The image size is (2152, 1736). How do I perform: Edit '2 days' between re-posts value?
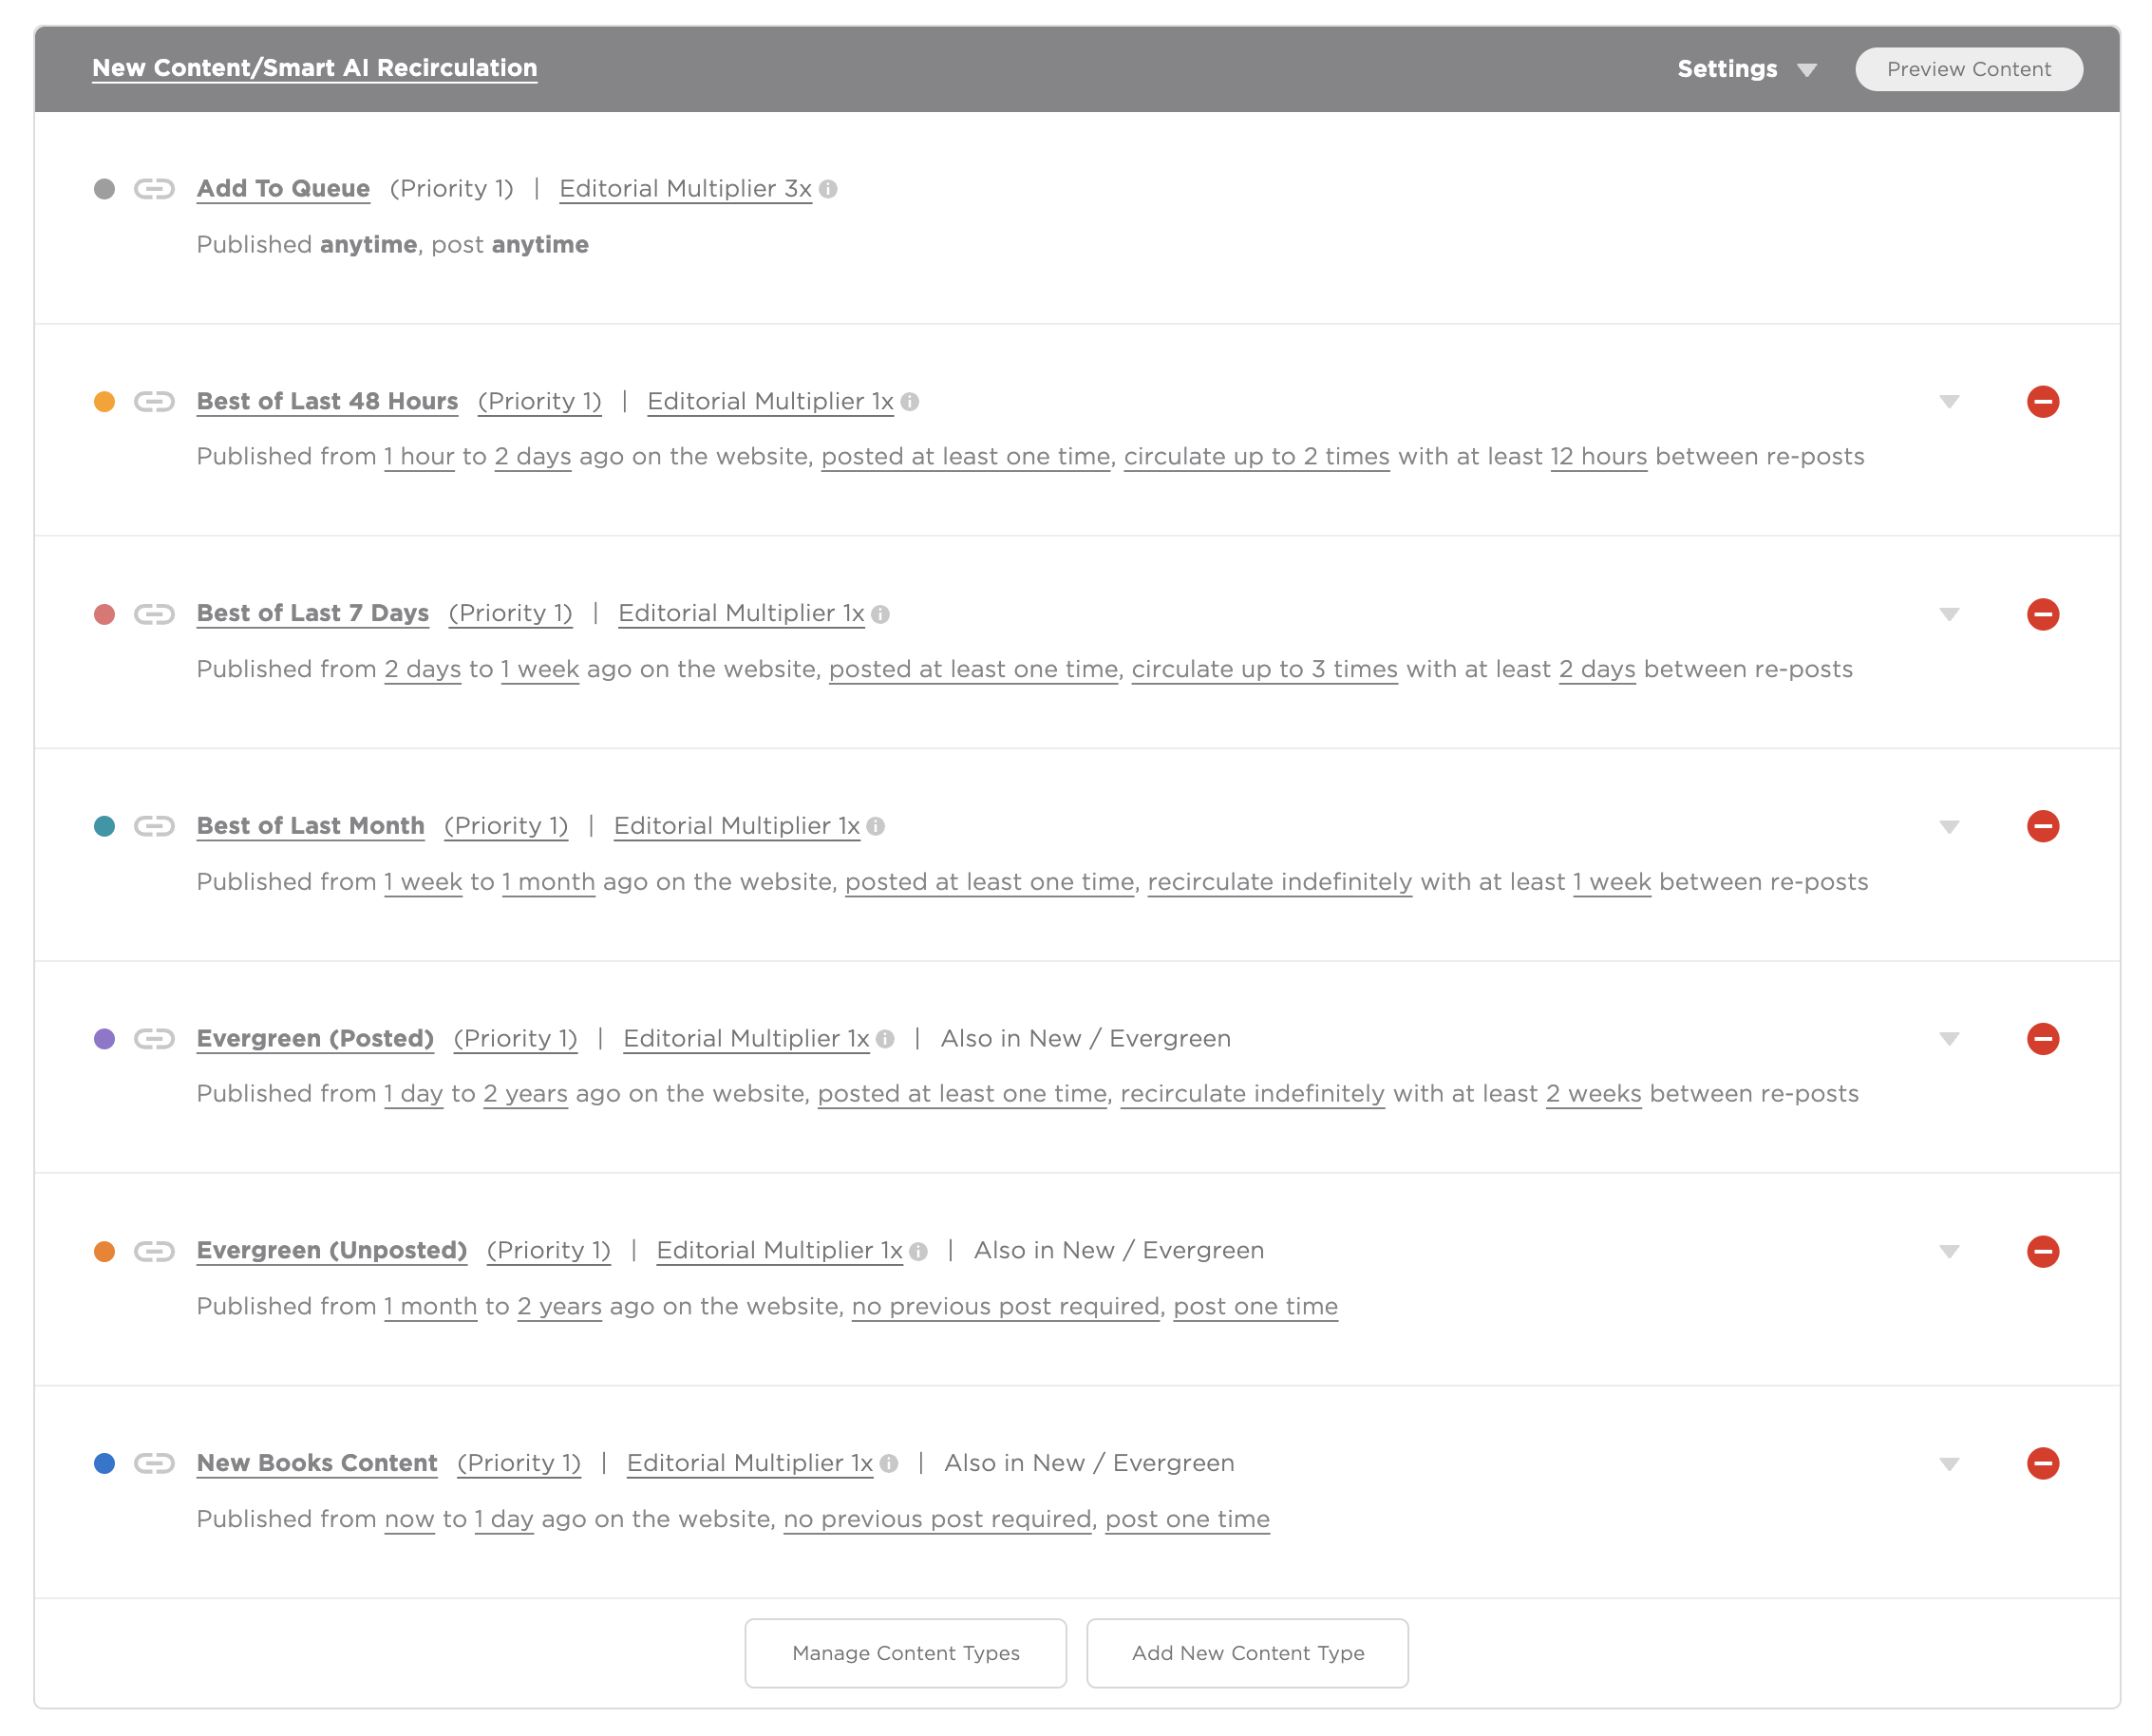[x=1597, y=670]
